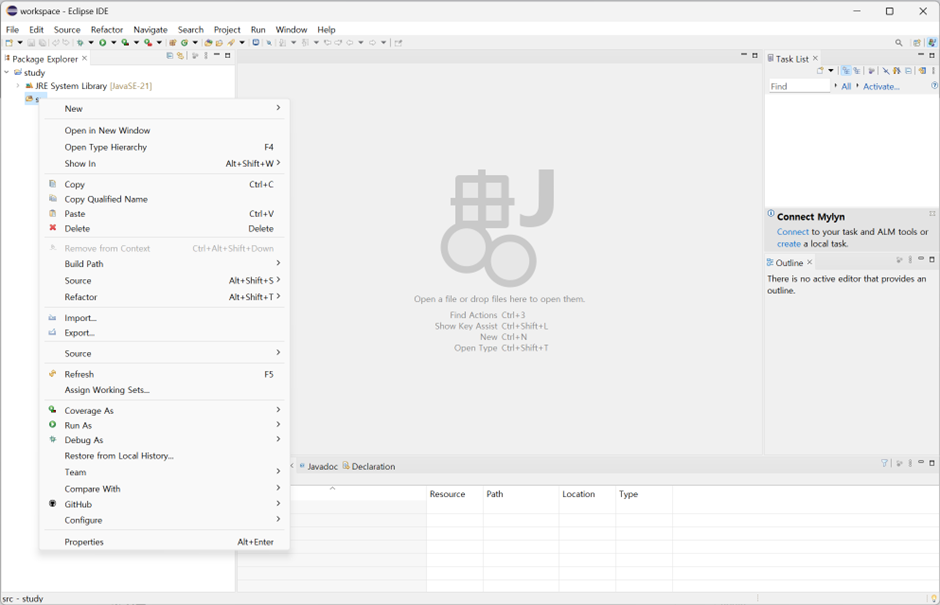
Task: Click New Task icon in Task List
Action: [x=820, y=70]
